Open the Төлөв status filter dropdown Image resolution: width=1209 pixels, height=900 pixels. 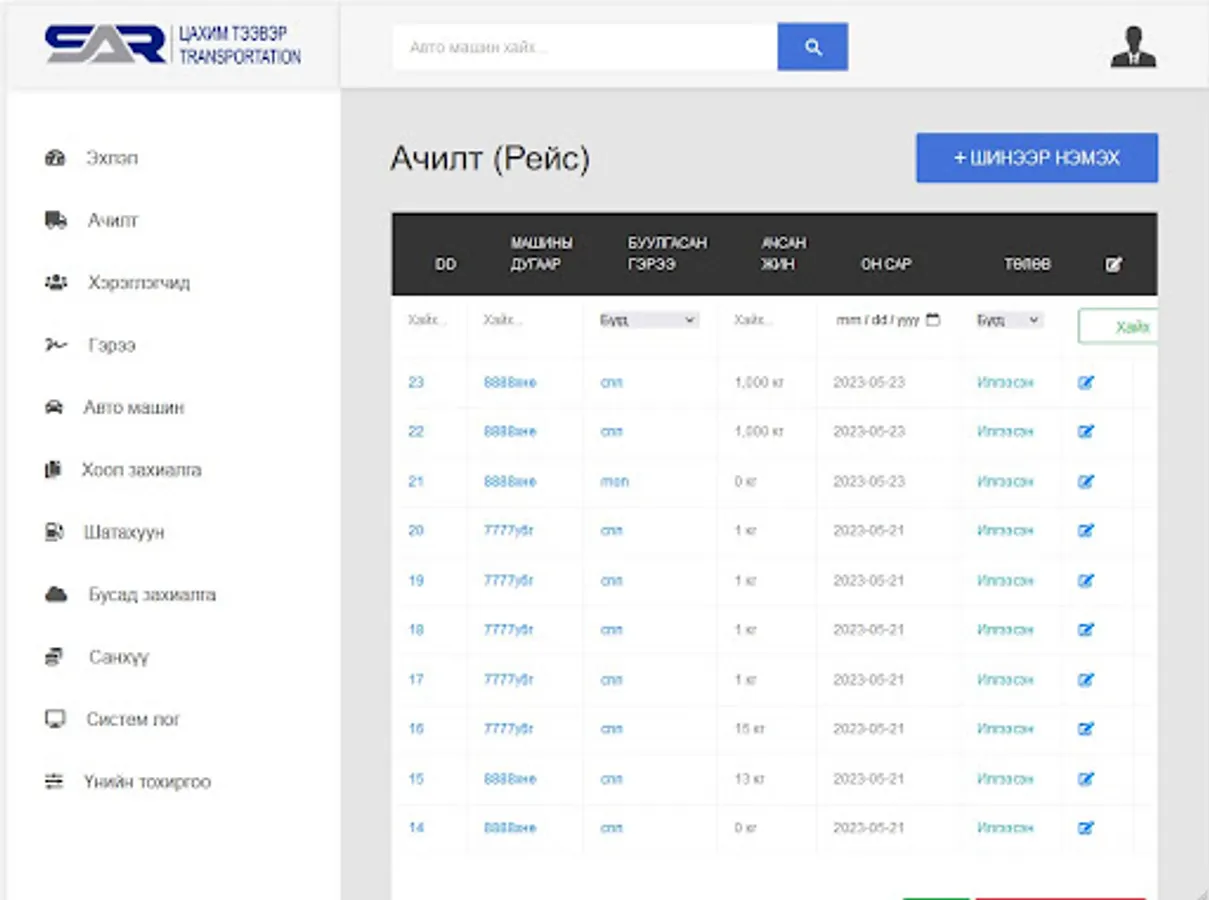pos(1009,320)
